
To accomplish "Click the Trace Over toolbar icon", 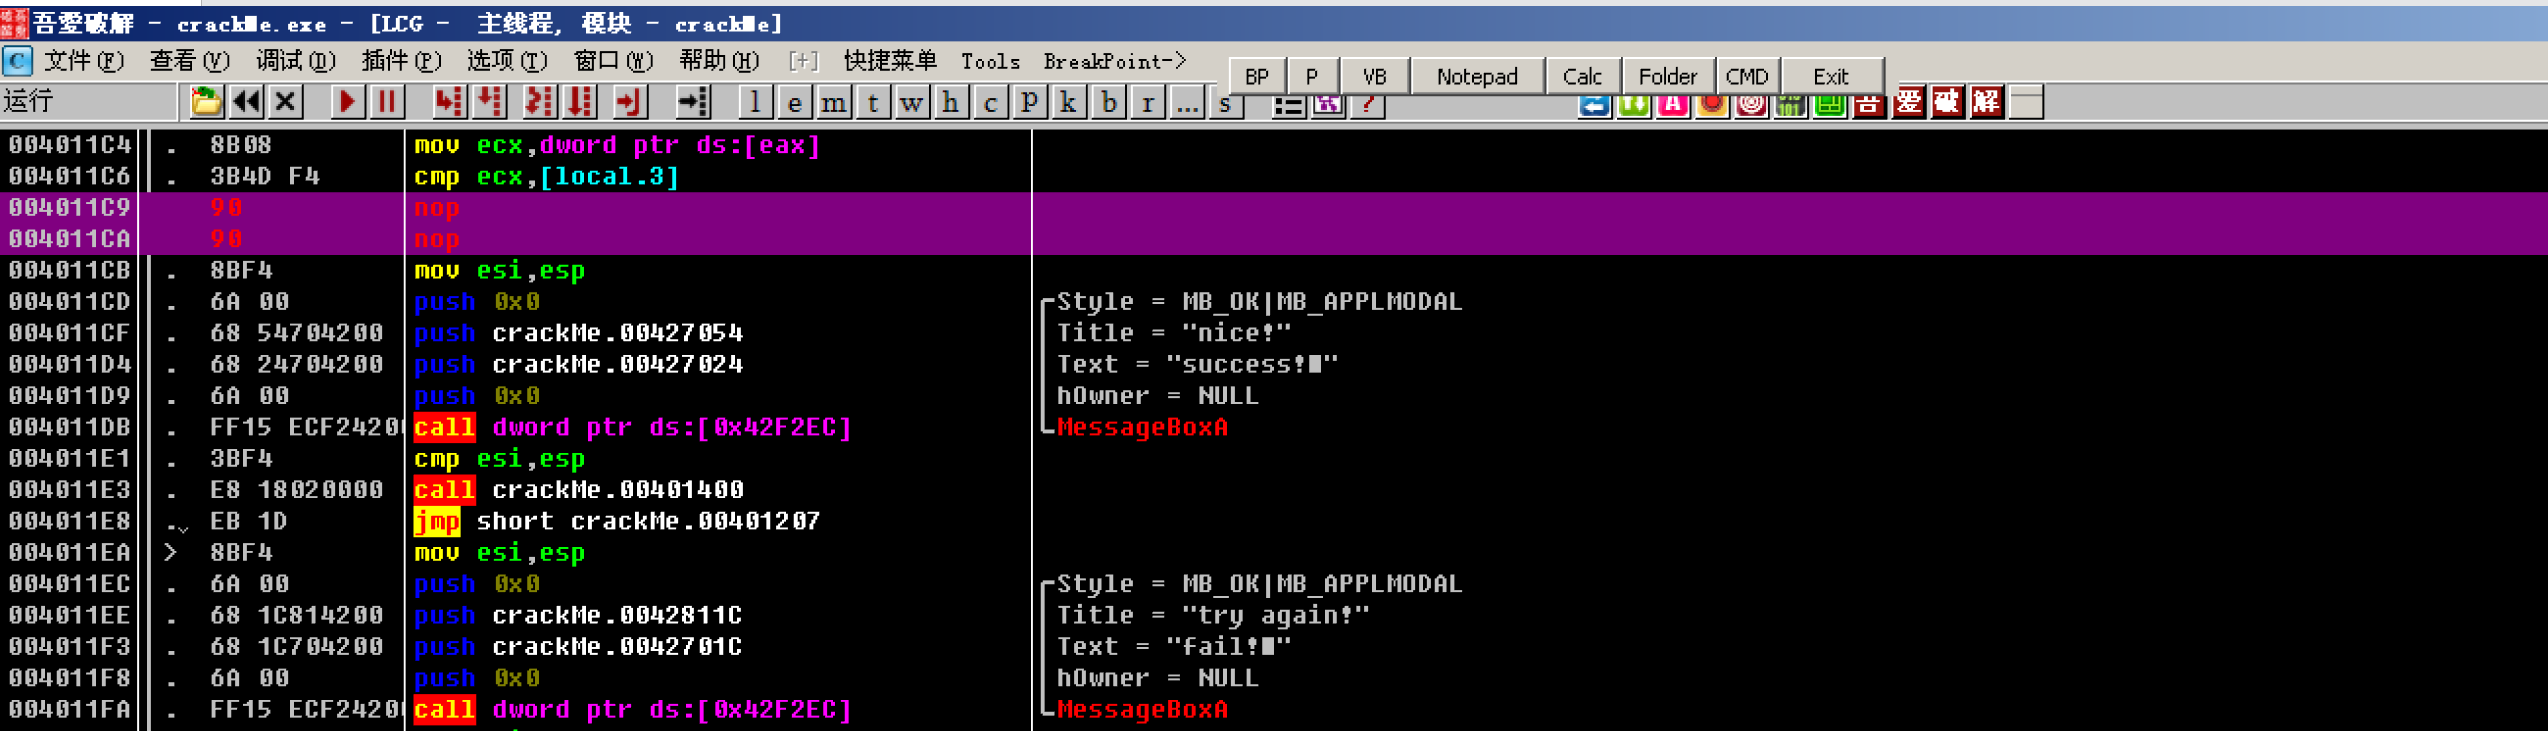I will tap(581, 101).
